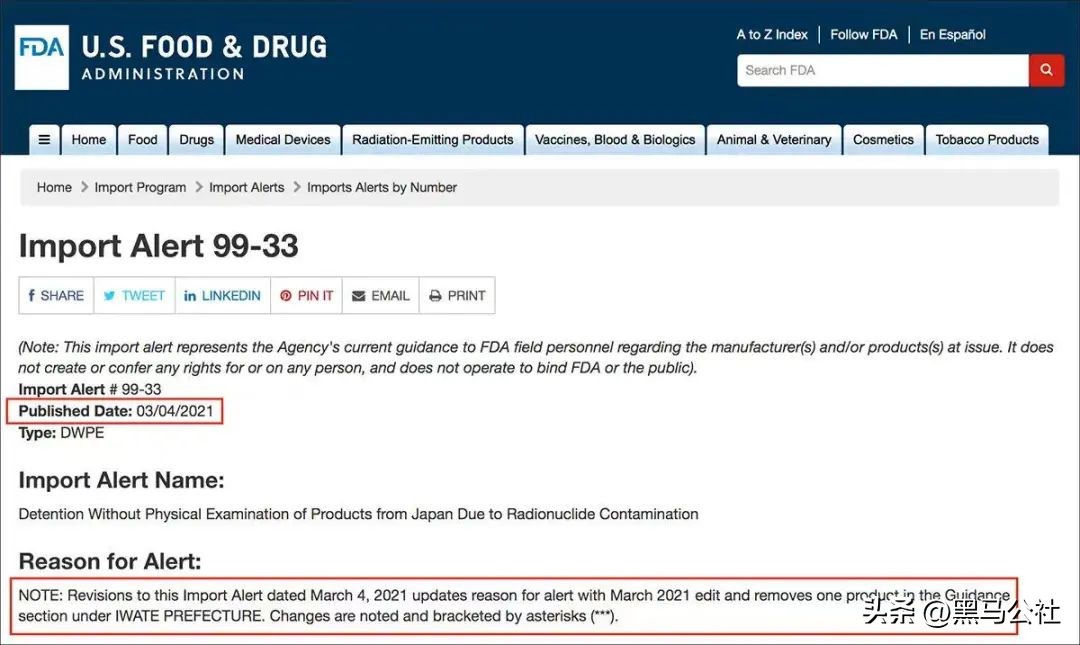The width and height of the screenshot is (1080, 645).
Task: Click the PRINT printer icon
Action: point(435,295)
